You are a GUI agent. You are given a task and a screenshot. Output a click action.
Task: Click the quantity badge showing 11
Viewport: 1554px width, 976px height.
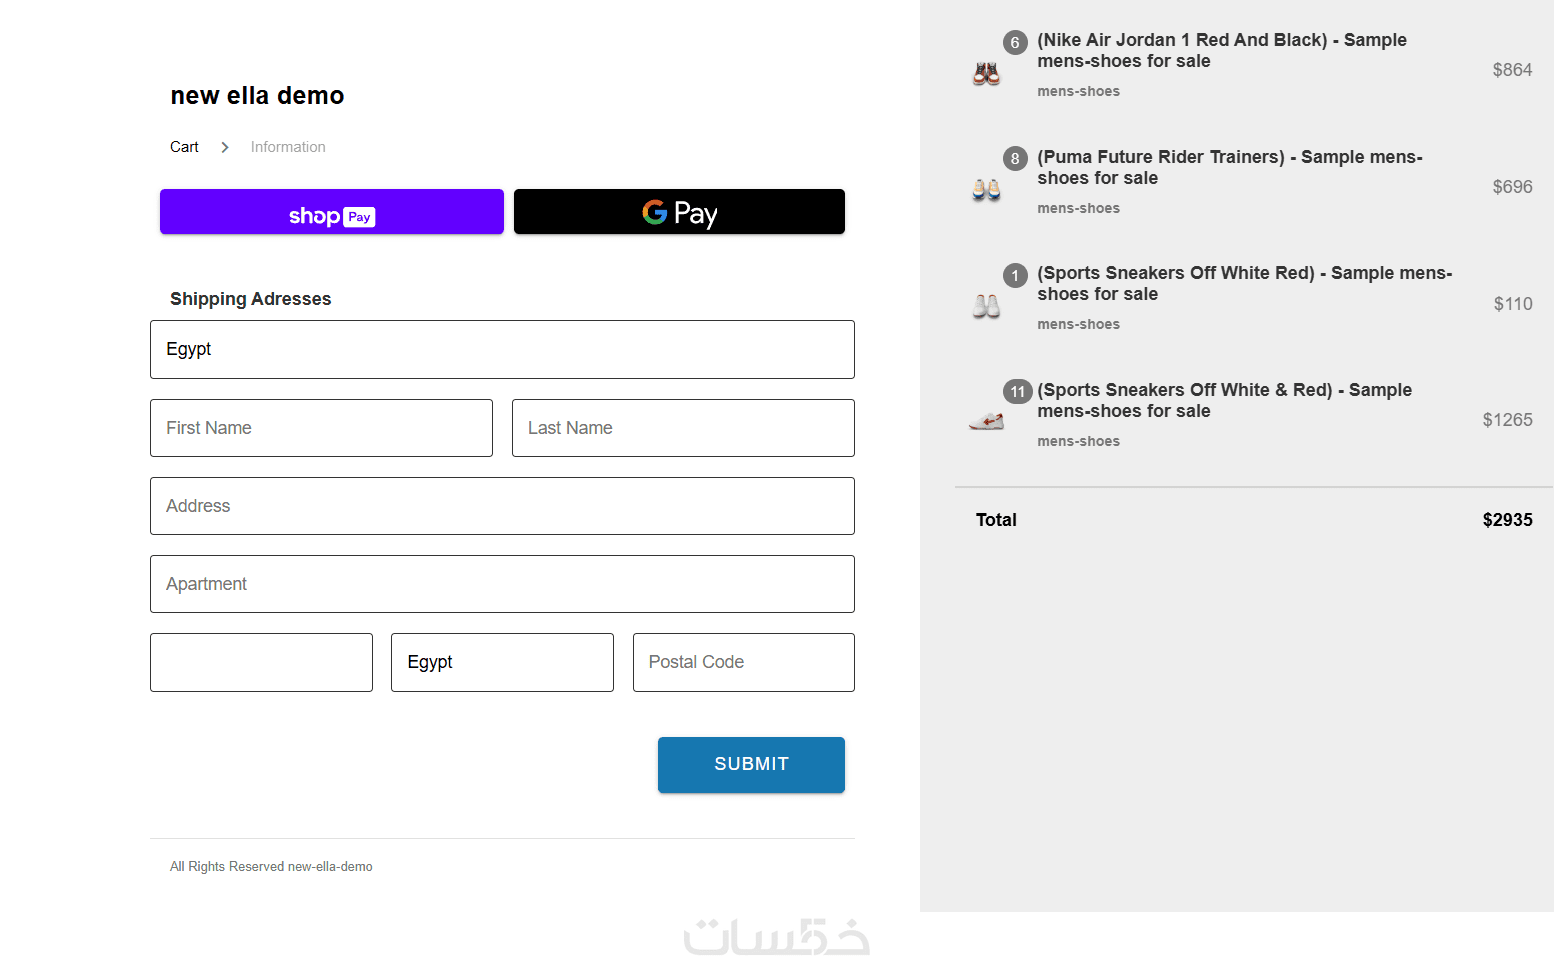(1017, 392)
